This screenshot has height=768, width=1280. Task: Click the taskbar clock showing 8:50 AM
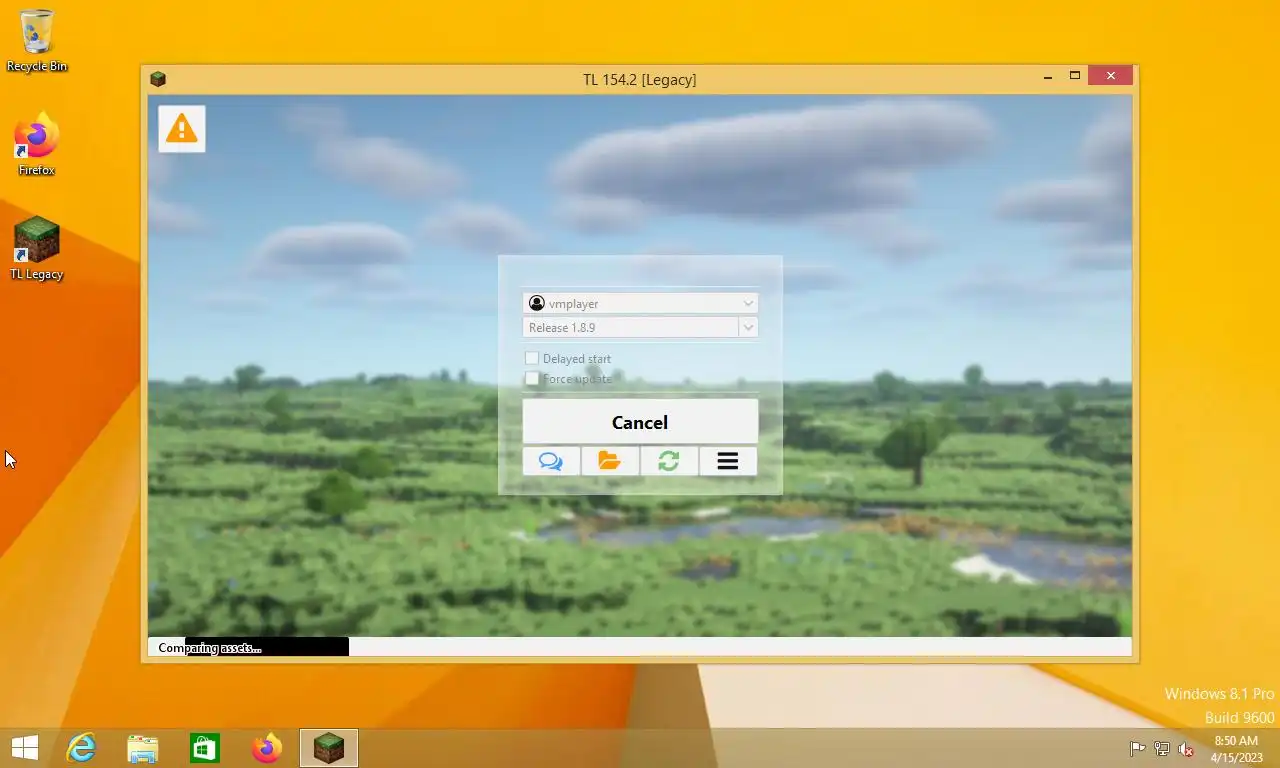tap(1236, 749)
